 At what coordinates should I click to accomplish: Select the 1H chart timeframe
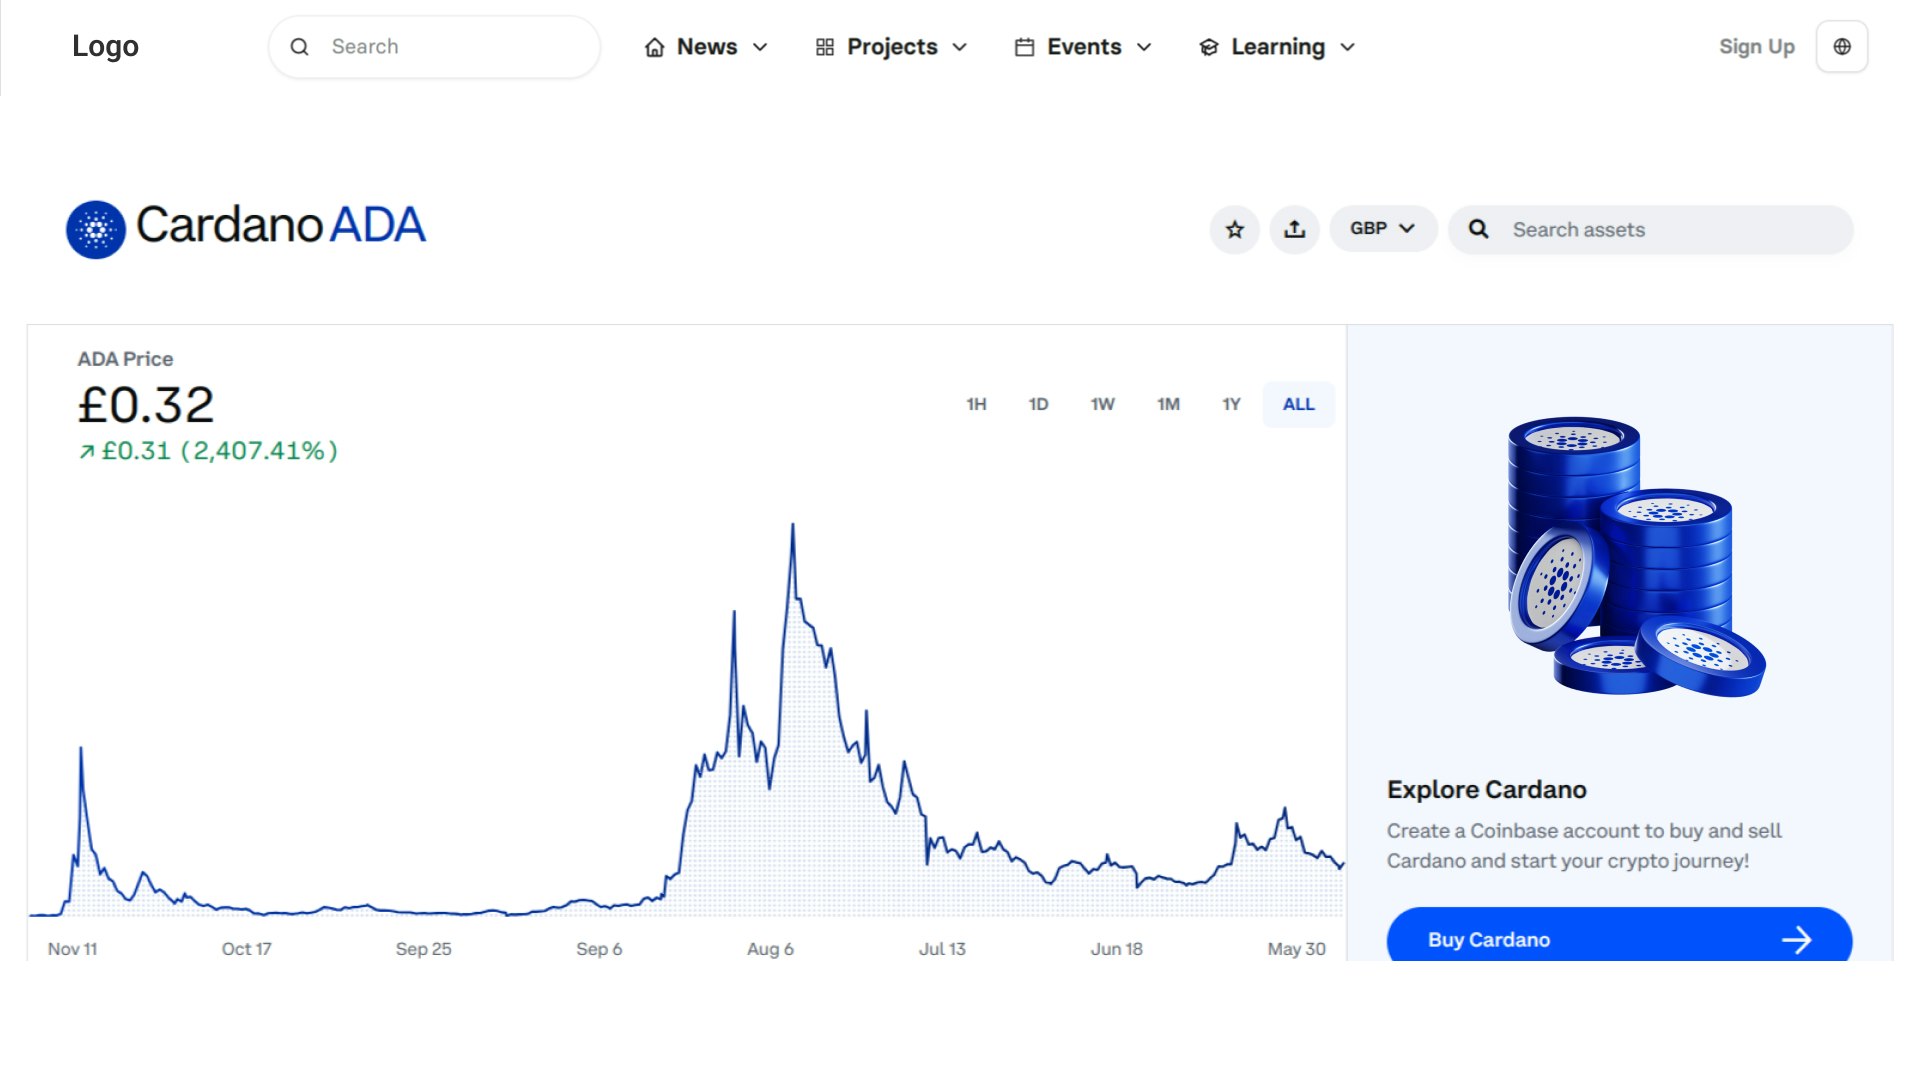[x=976, y=404]
